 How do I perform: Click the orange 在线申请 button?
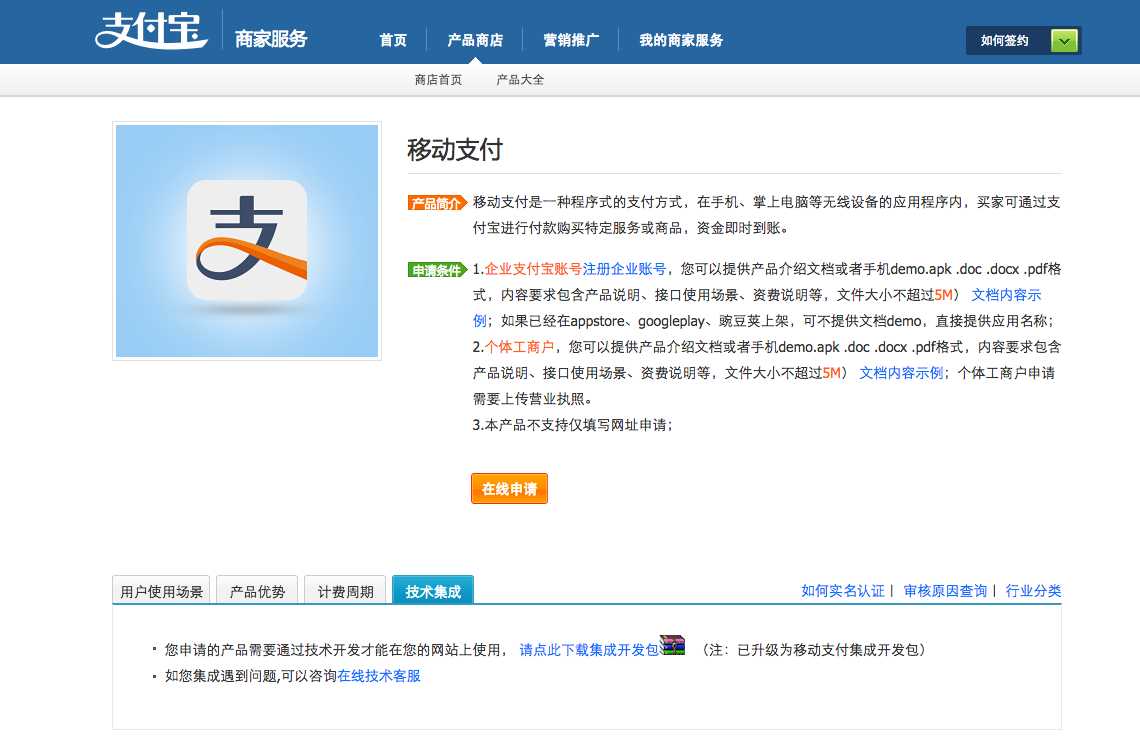tap(509, 488)
